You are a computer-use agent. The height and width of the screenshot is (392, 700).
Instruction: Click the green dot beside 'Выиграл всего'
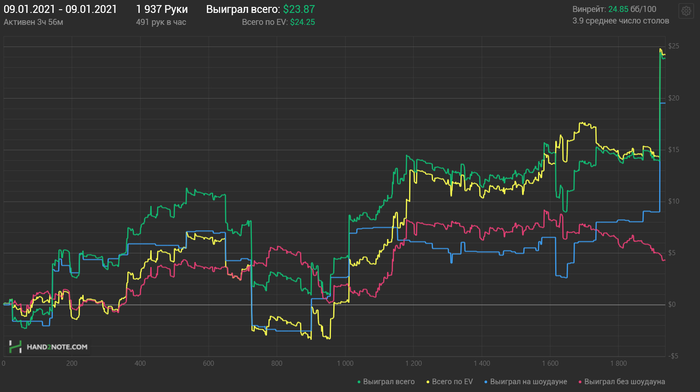[359, 382]
